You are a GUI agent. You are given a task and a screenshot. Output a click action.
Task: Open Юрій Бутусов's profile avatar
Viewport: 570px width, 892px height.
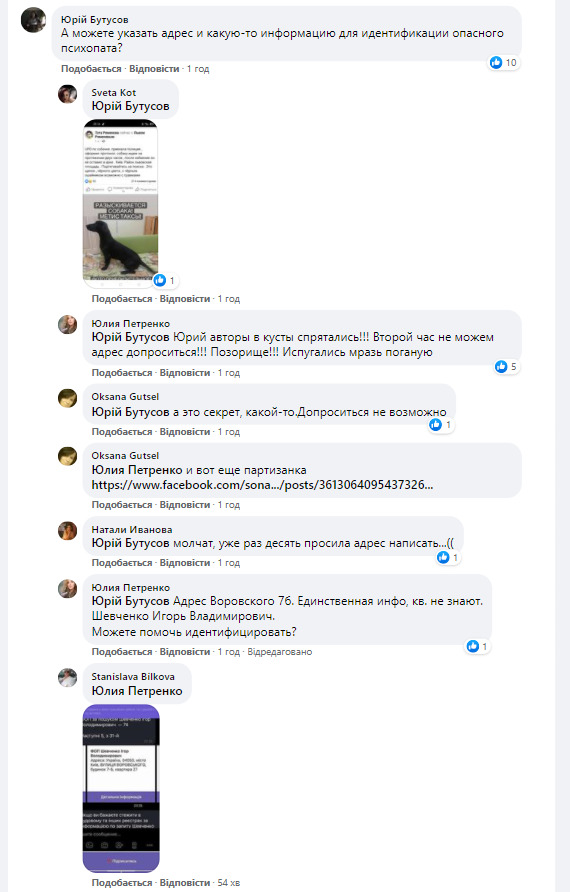(34, 20)
